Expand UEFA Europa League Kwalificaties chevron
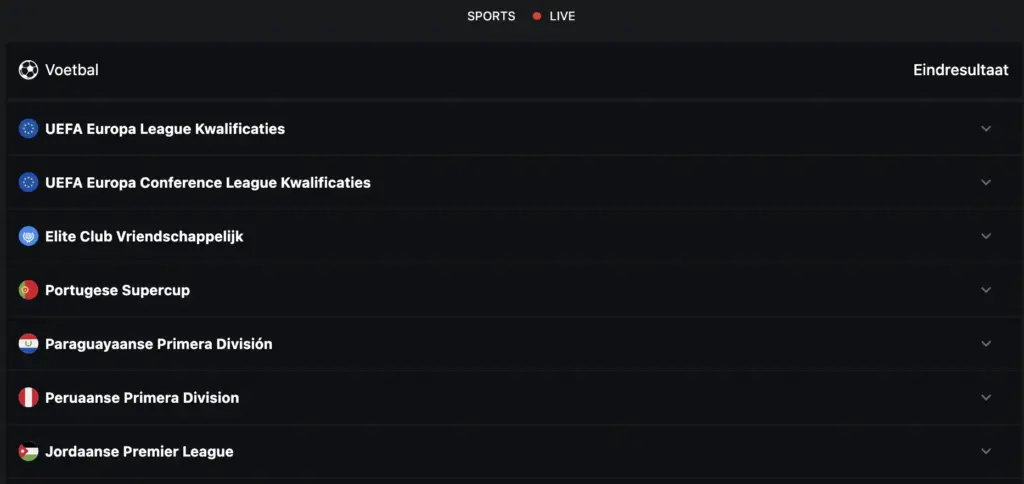 click(x=986, y=129)
